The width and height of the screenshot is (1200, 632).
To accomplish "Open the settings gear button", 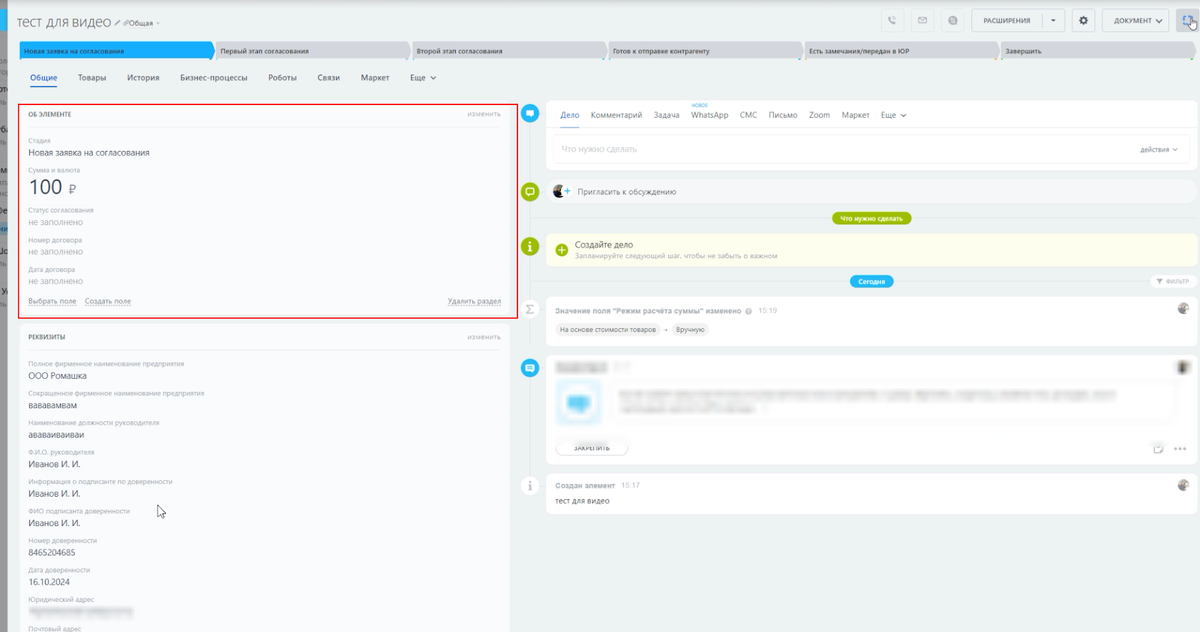I will 1083,20.
